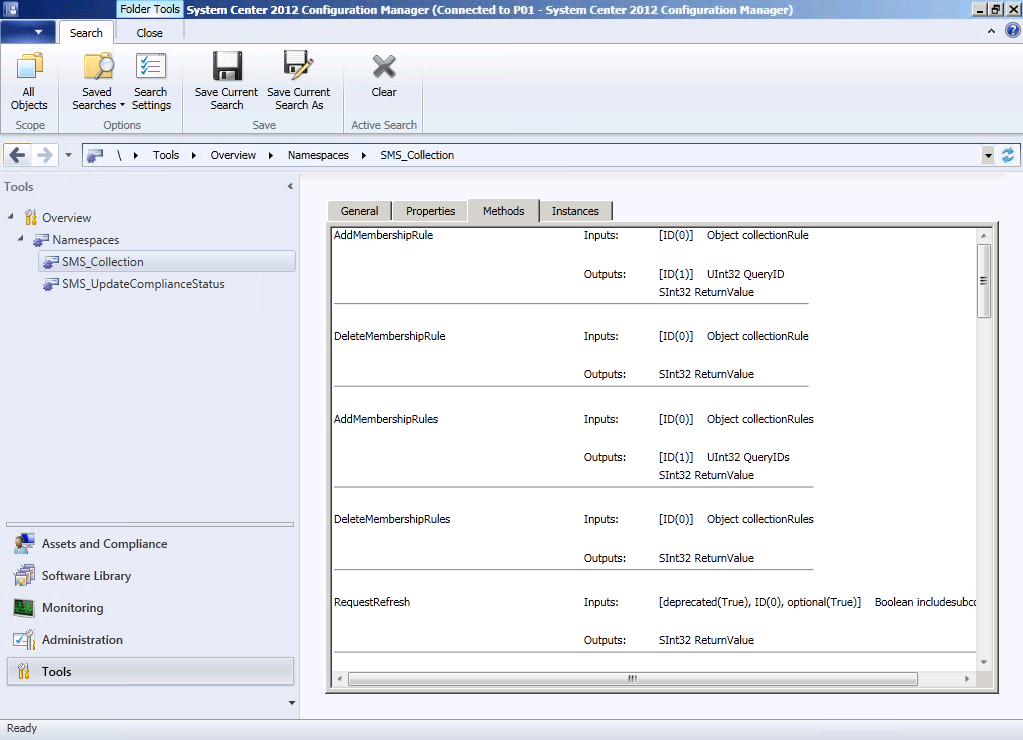Clear the active search with X icon

point(384,67)
